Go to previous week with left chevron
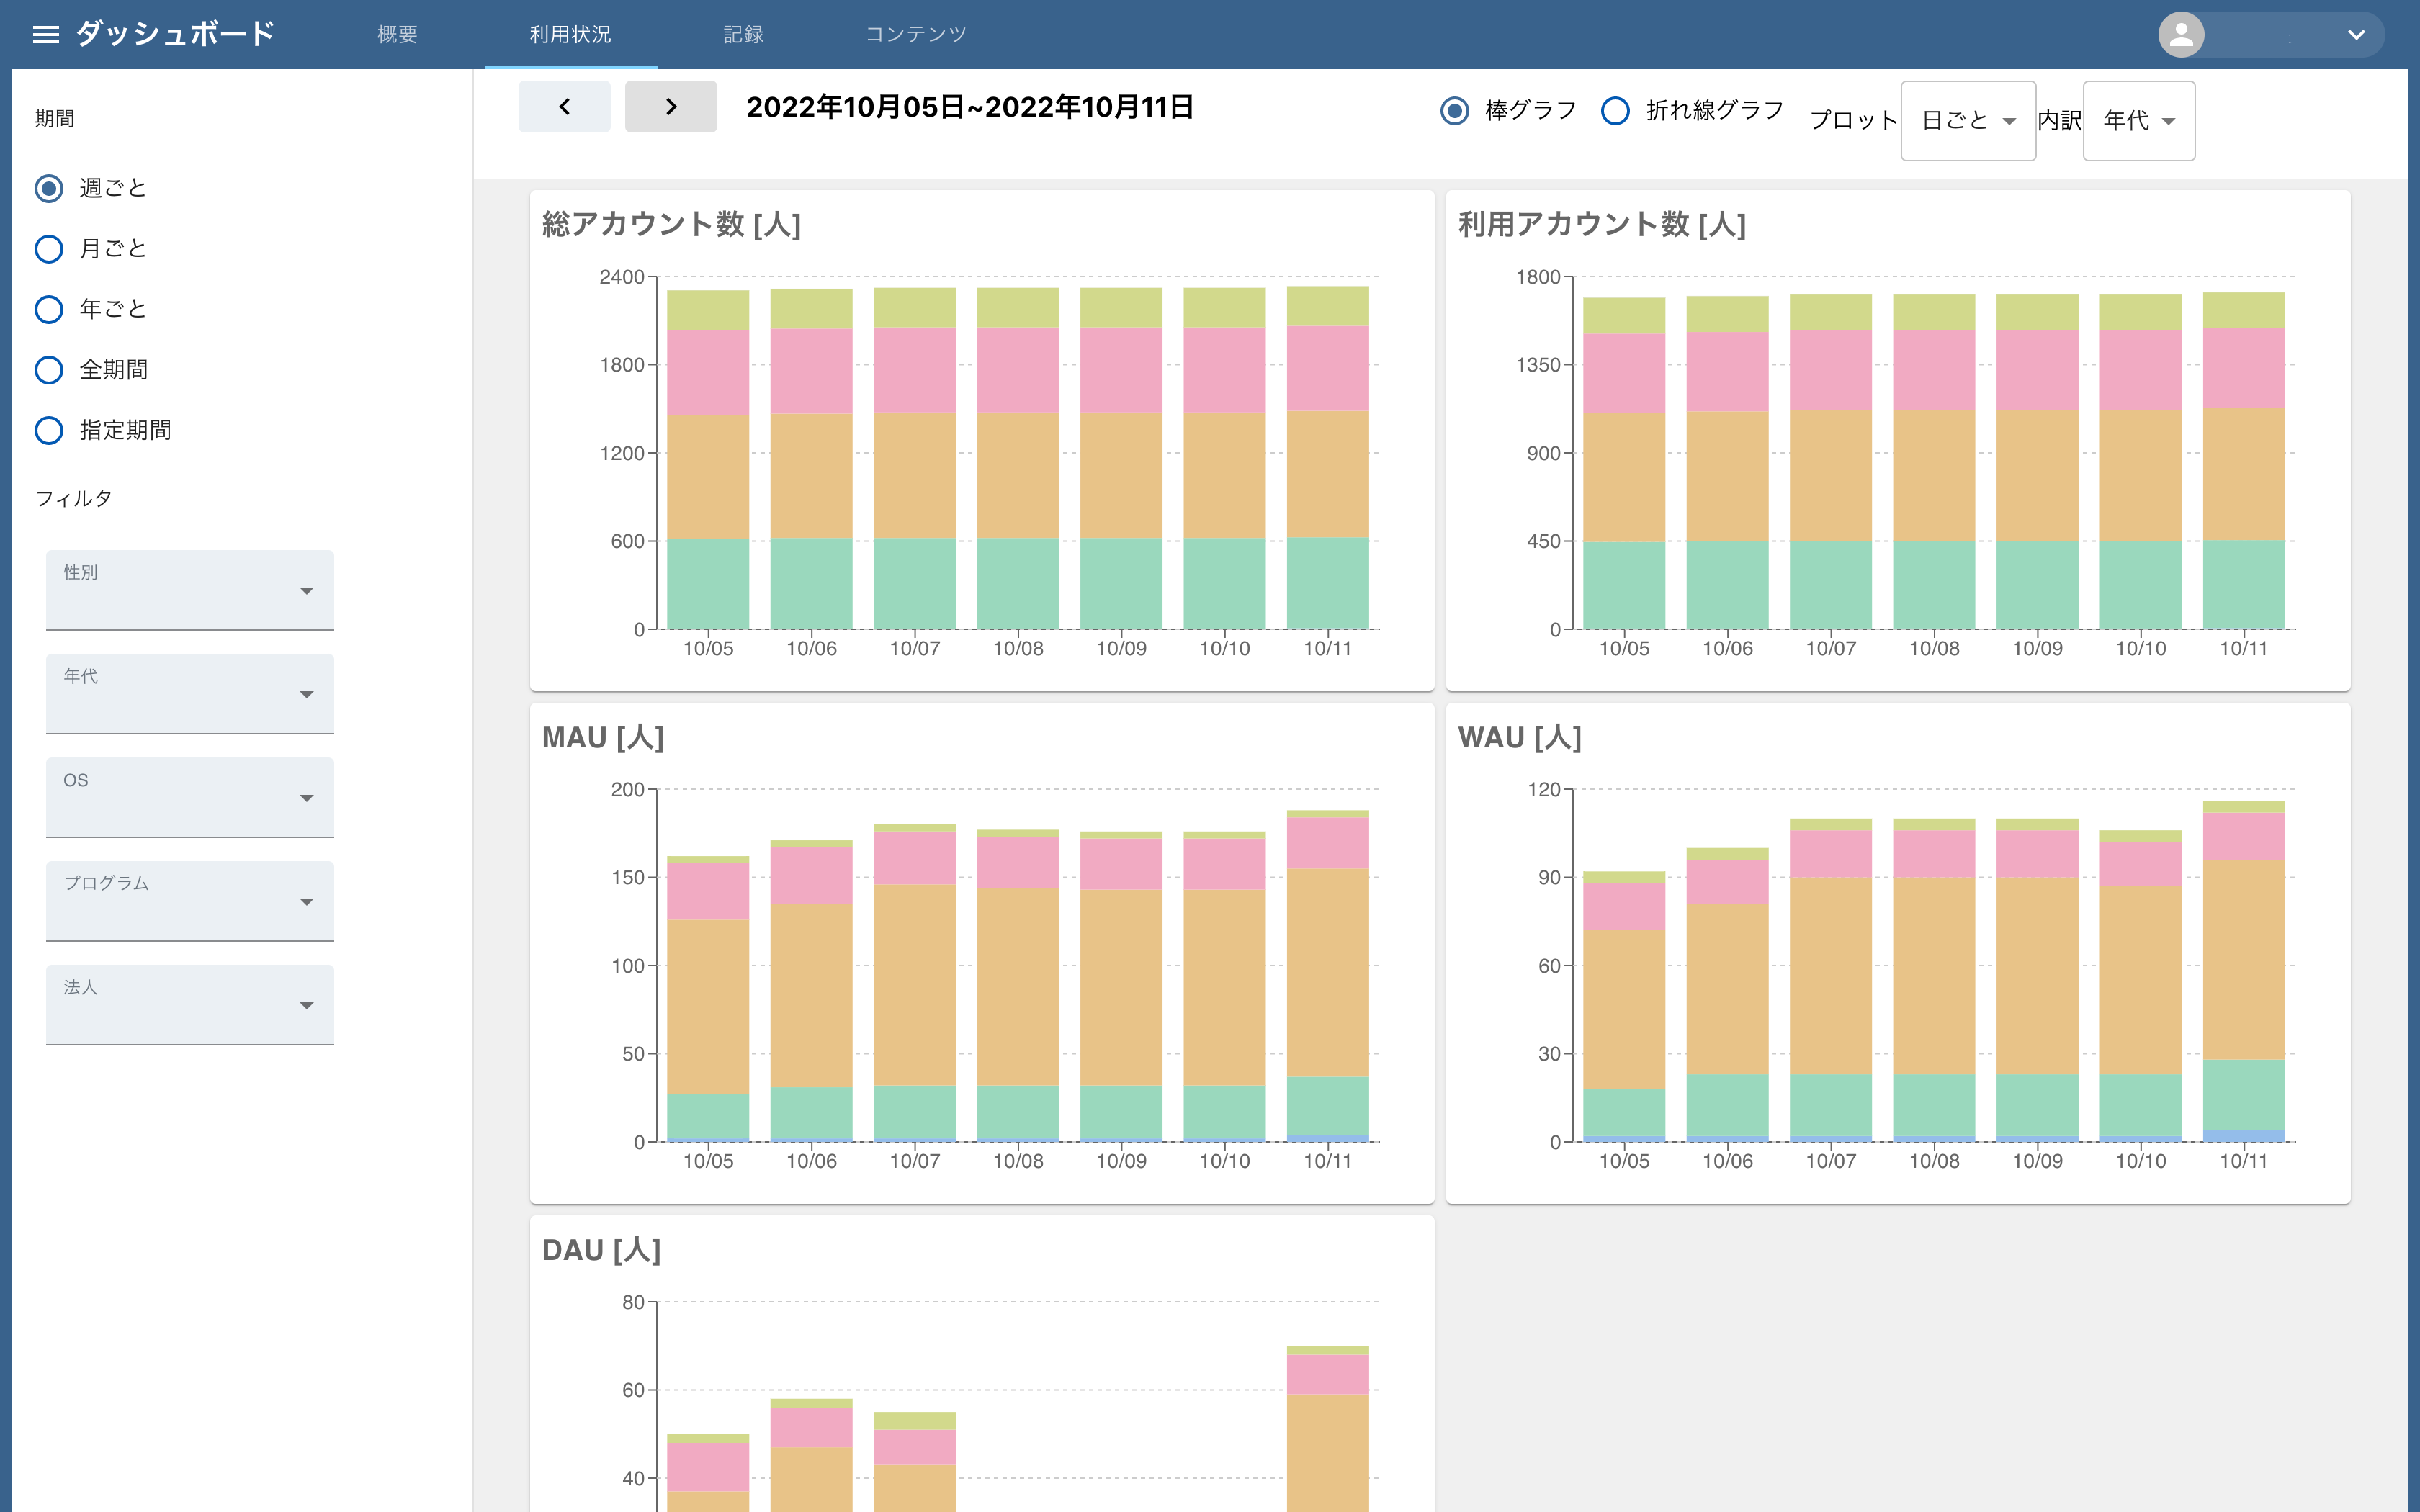 [564, 107]
